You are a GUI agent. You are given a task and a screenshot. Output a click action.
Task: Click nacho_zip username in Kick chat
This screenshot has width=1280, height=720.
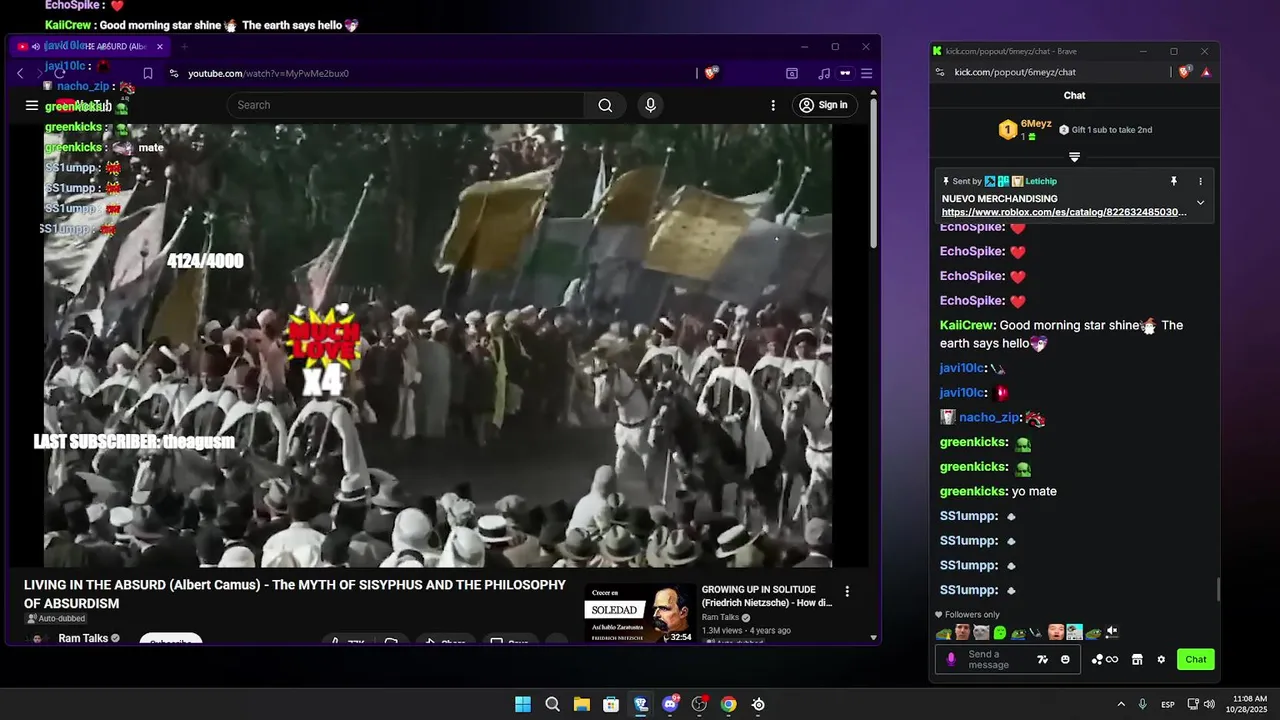coord(989,417)
